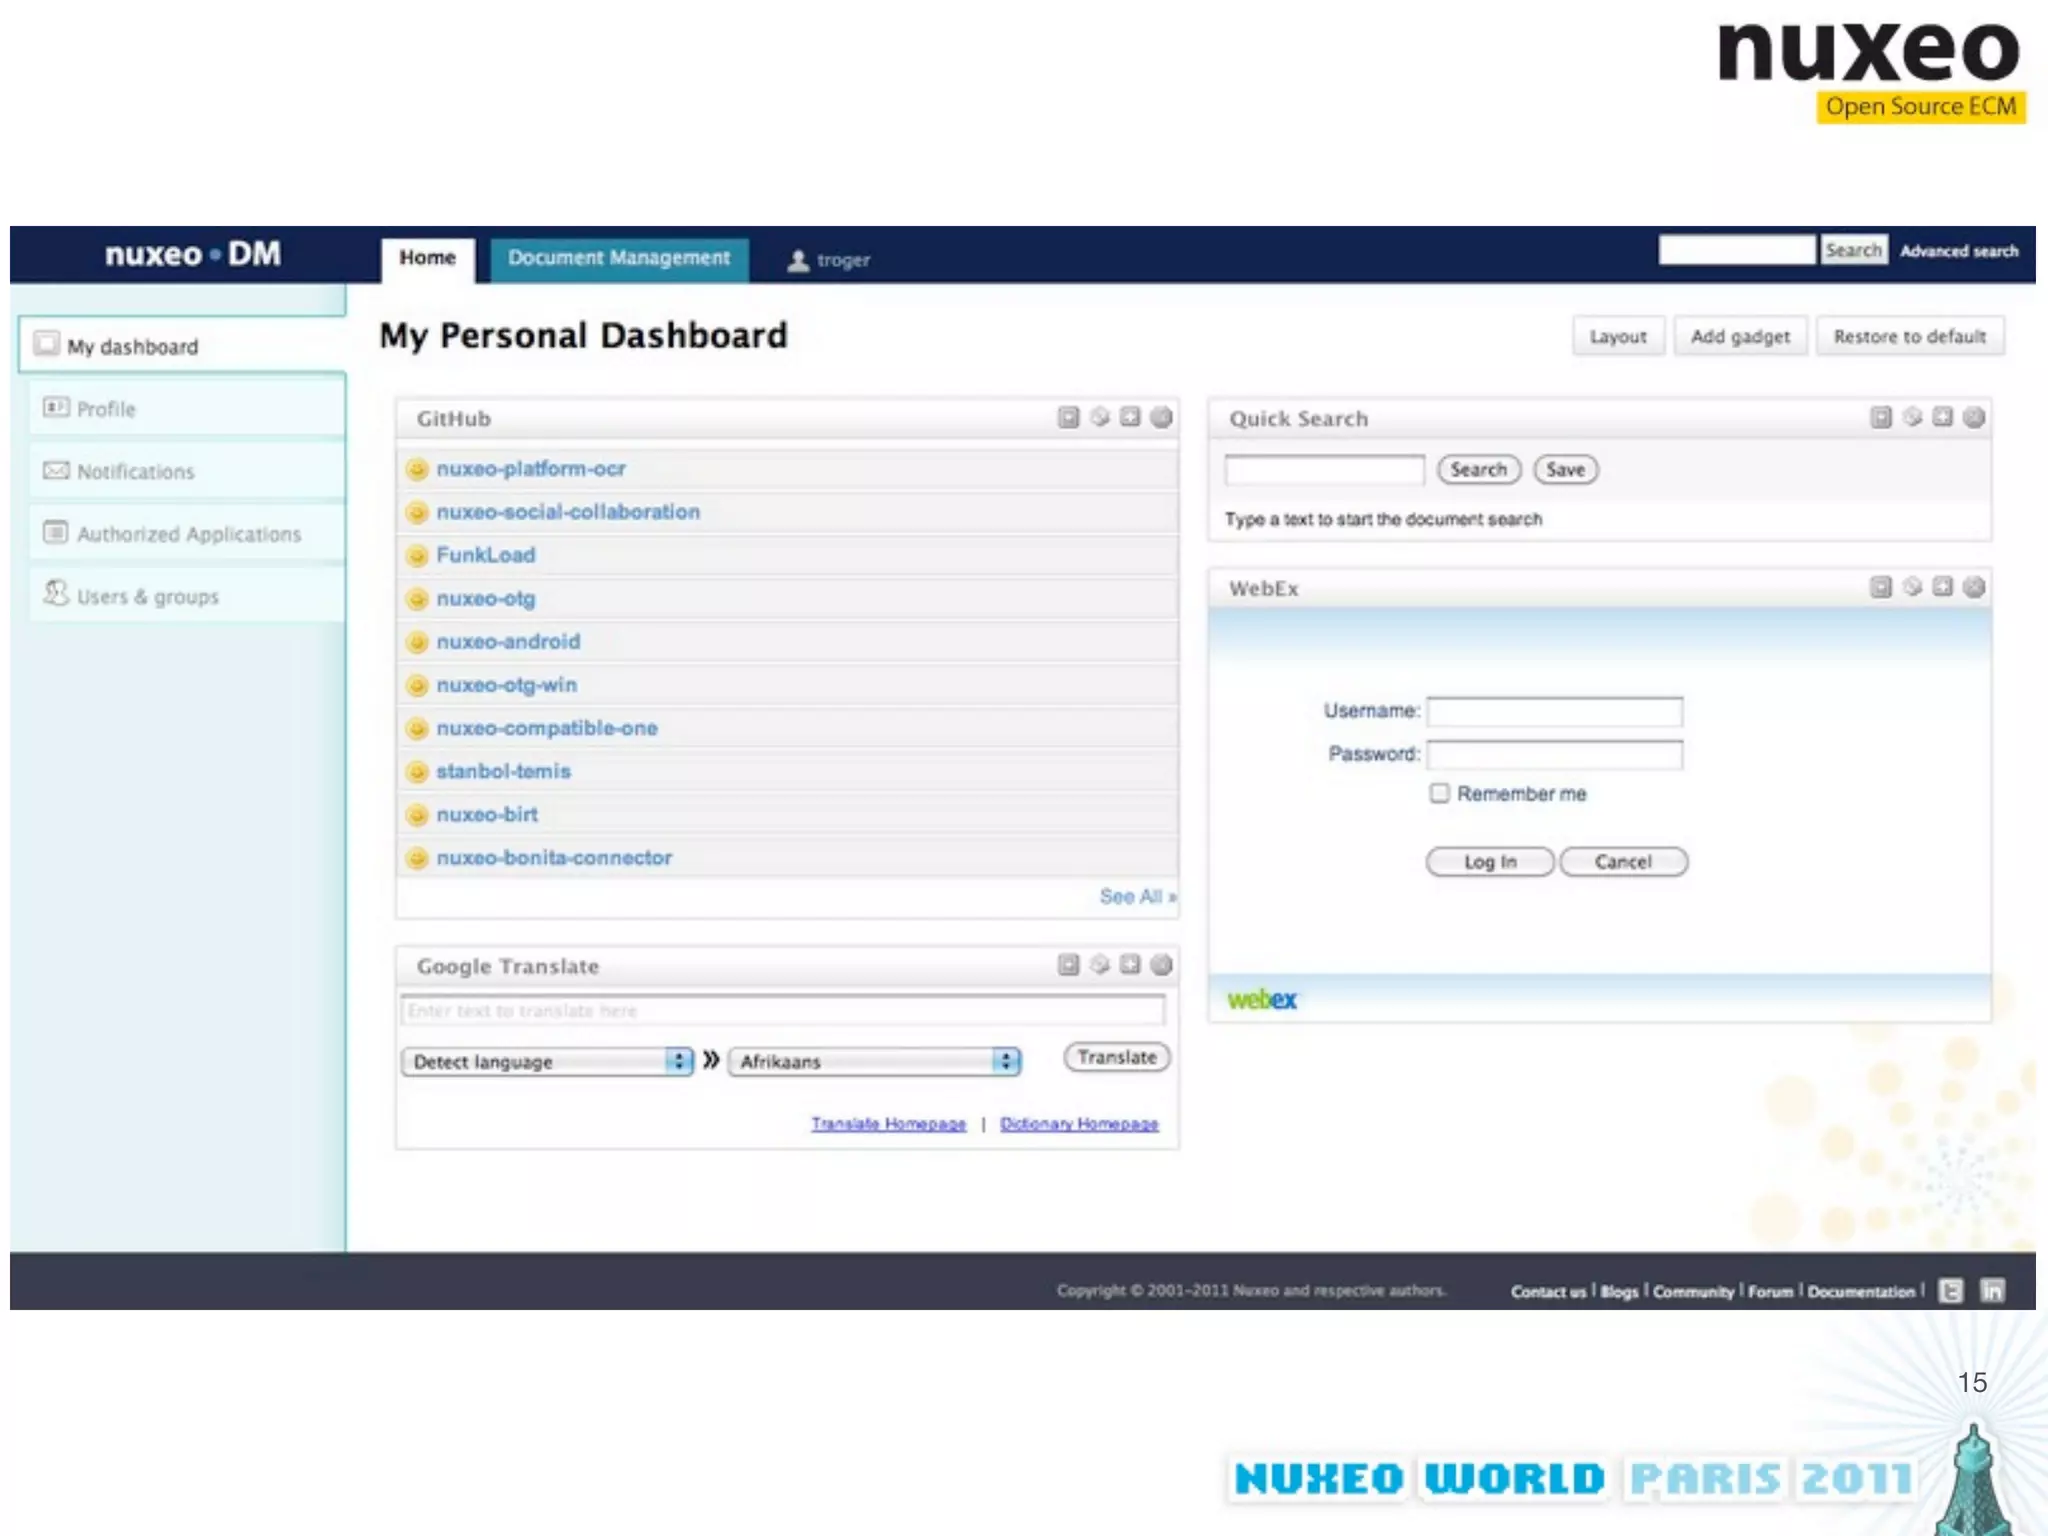Open settings gear of GitHub gadget

point(1099,417)
